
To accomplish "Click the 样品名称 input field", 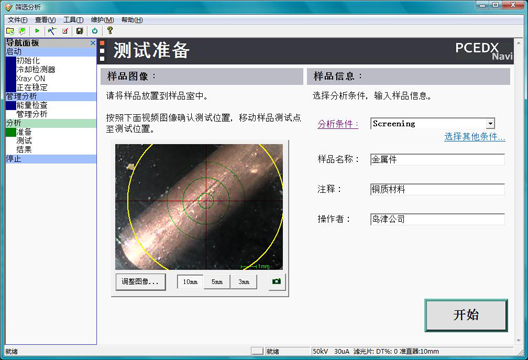I will coord(437,159).
